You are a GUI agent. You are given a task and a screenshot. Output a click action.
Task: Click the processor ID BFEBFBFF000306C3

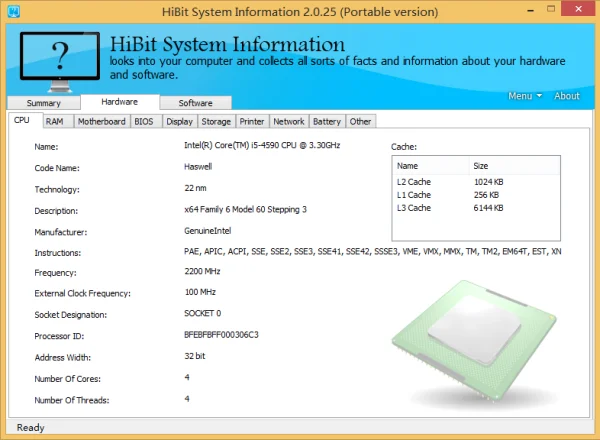(x=221, y=335)
